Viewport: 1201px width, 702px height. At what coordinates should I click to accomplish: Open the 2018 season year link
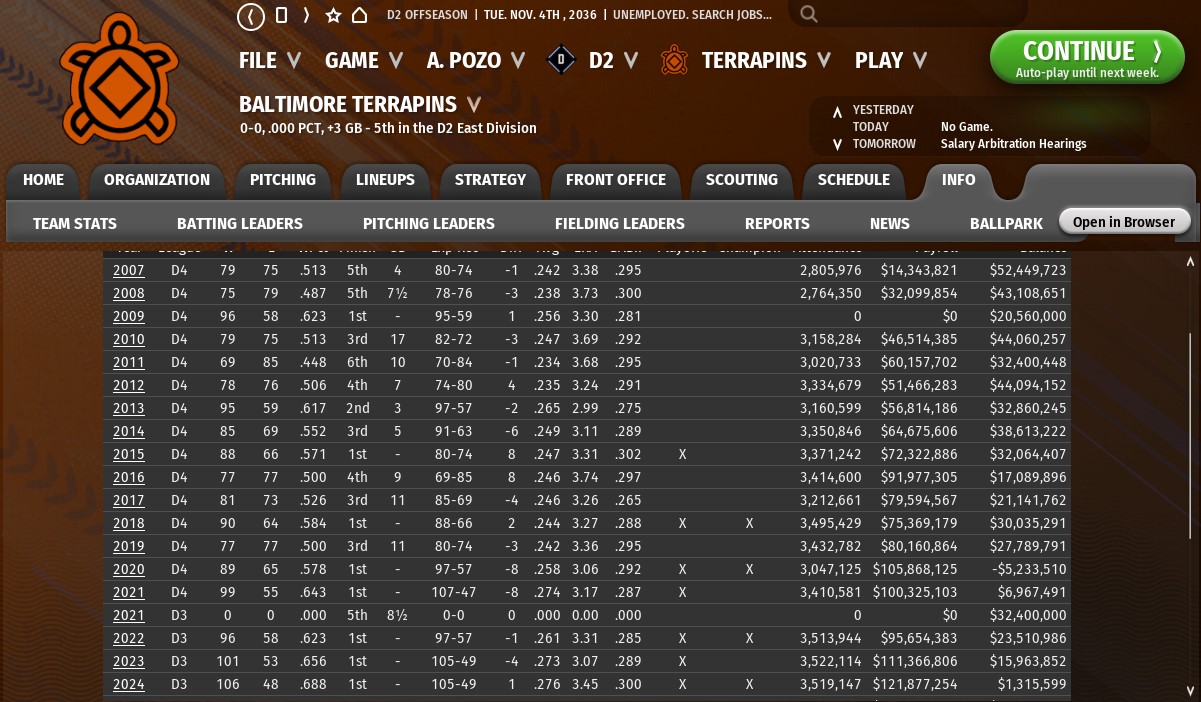pyautogui.click(x=128, y=523)
